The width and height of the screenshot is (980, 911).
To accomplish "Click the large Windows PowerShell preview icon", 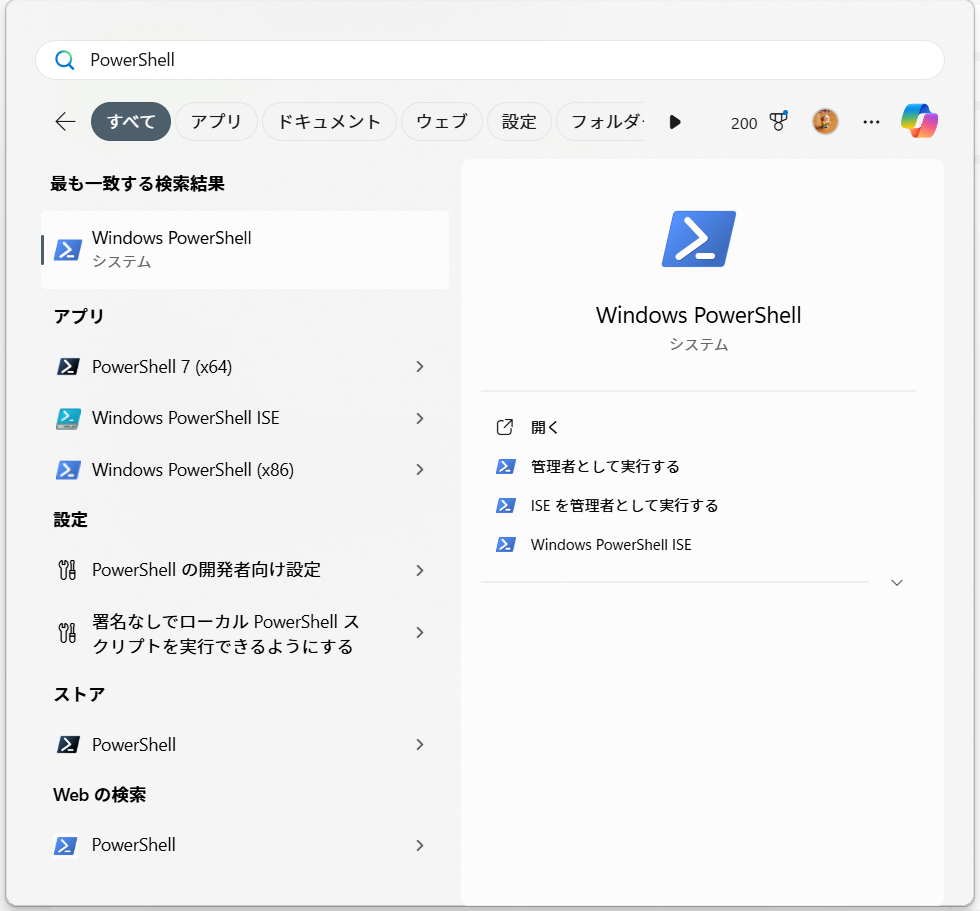I will click(698, 238).
